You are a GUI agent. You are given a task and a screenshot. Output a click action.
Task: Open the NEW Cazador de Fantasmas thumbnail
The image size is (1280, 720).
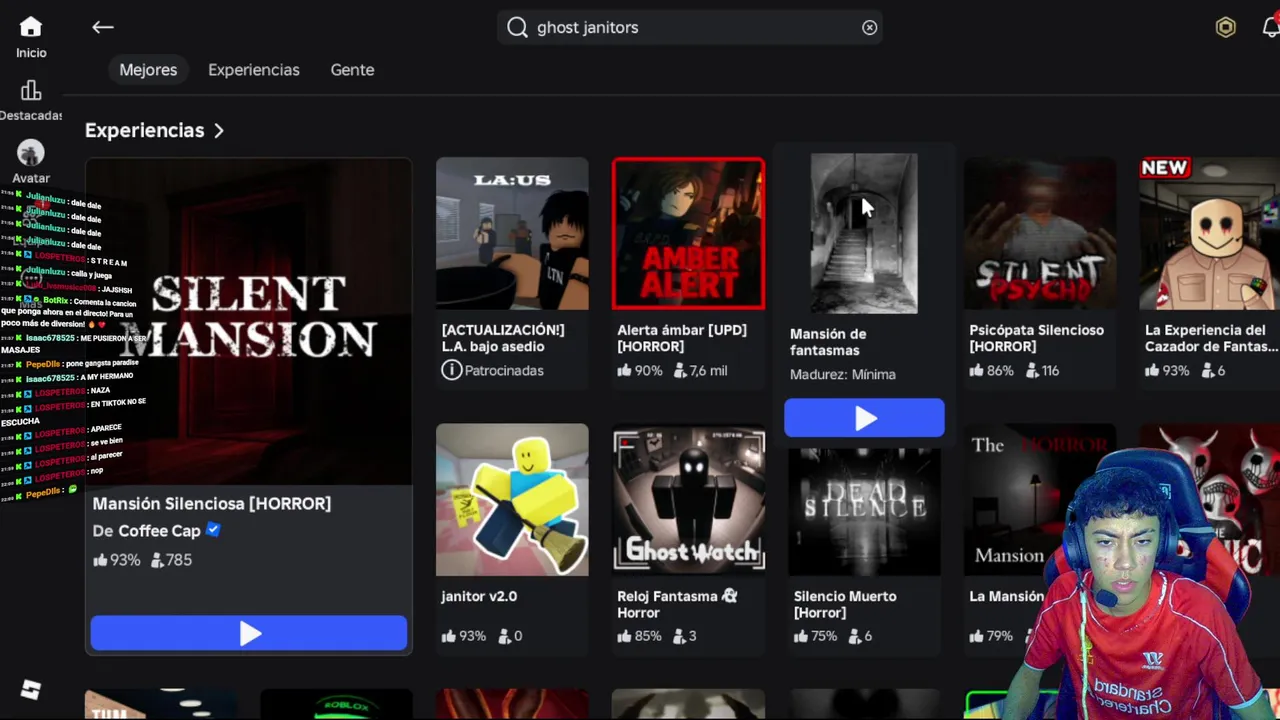click(1210, 233)
